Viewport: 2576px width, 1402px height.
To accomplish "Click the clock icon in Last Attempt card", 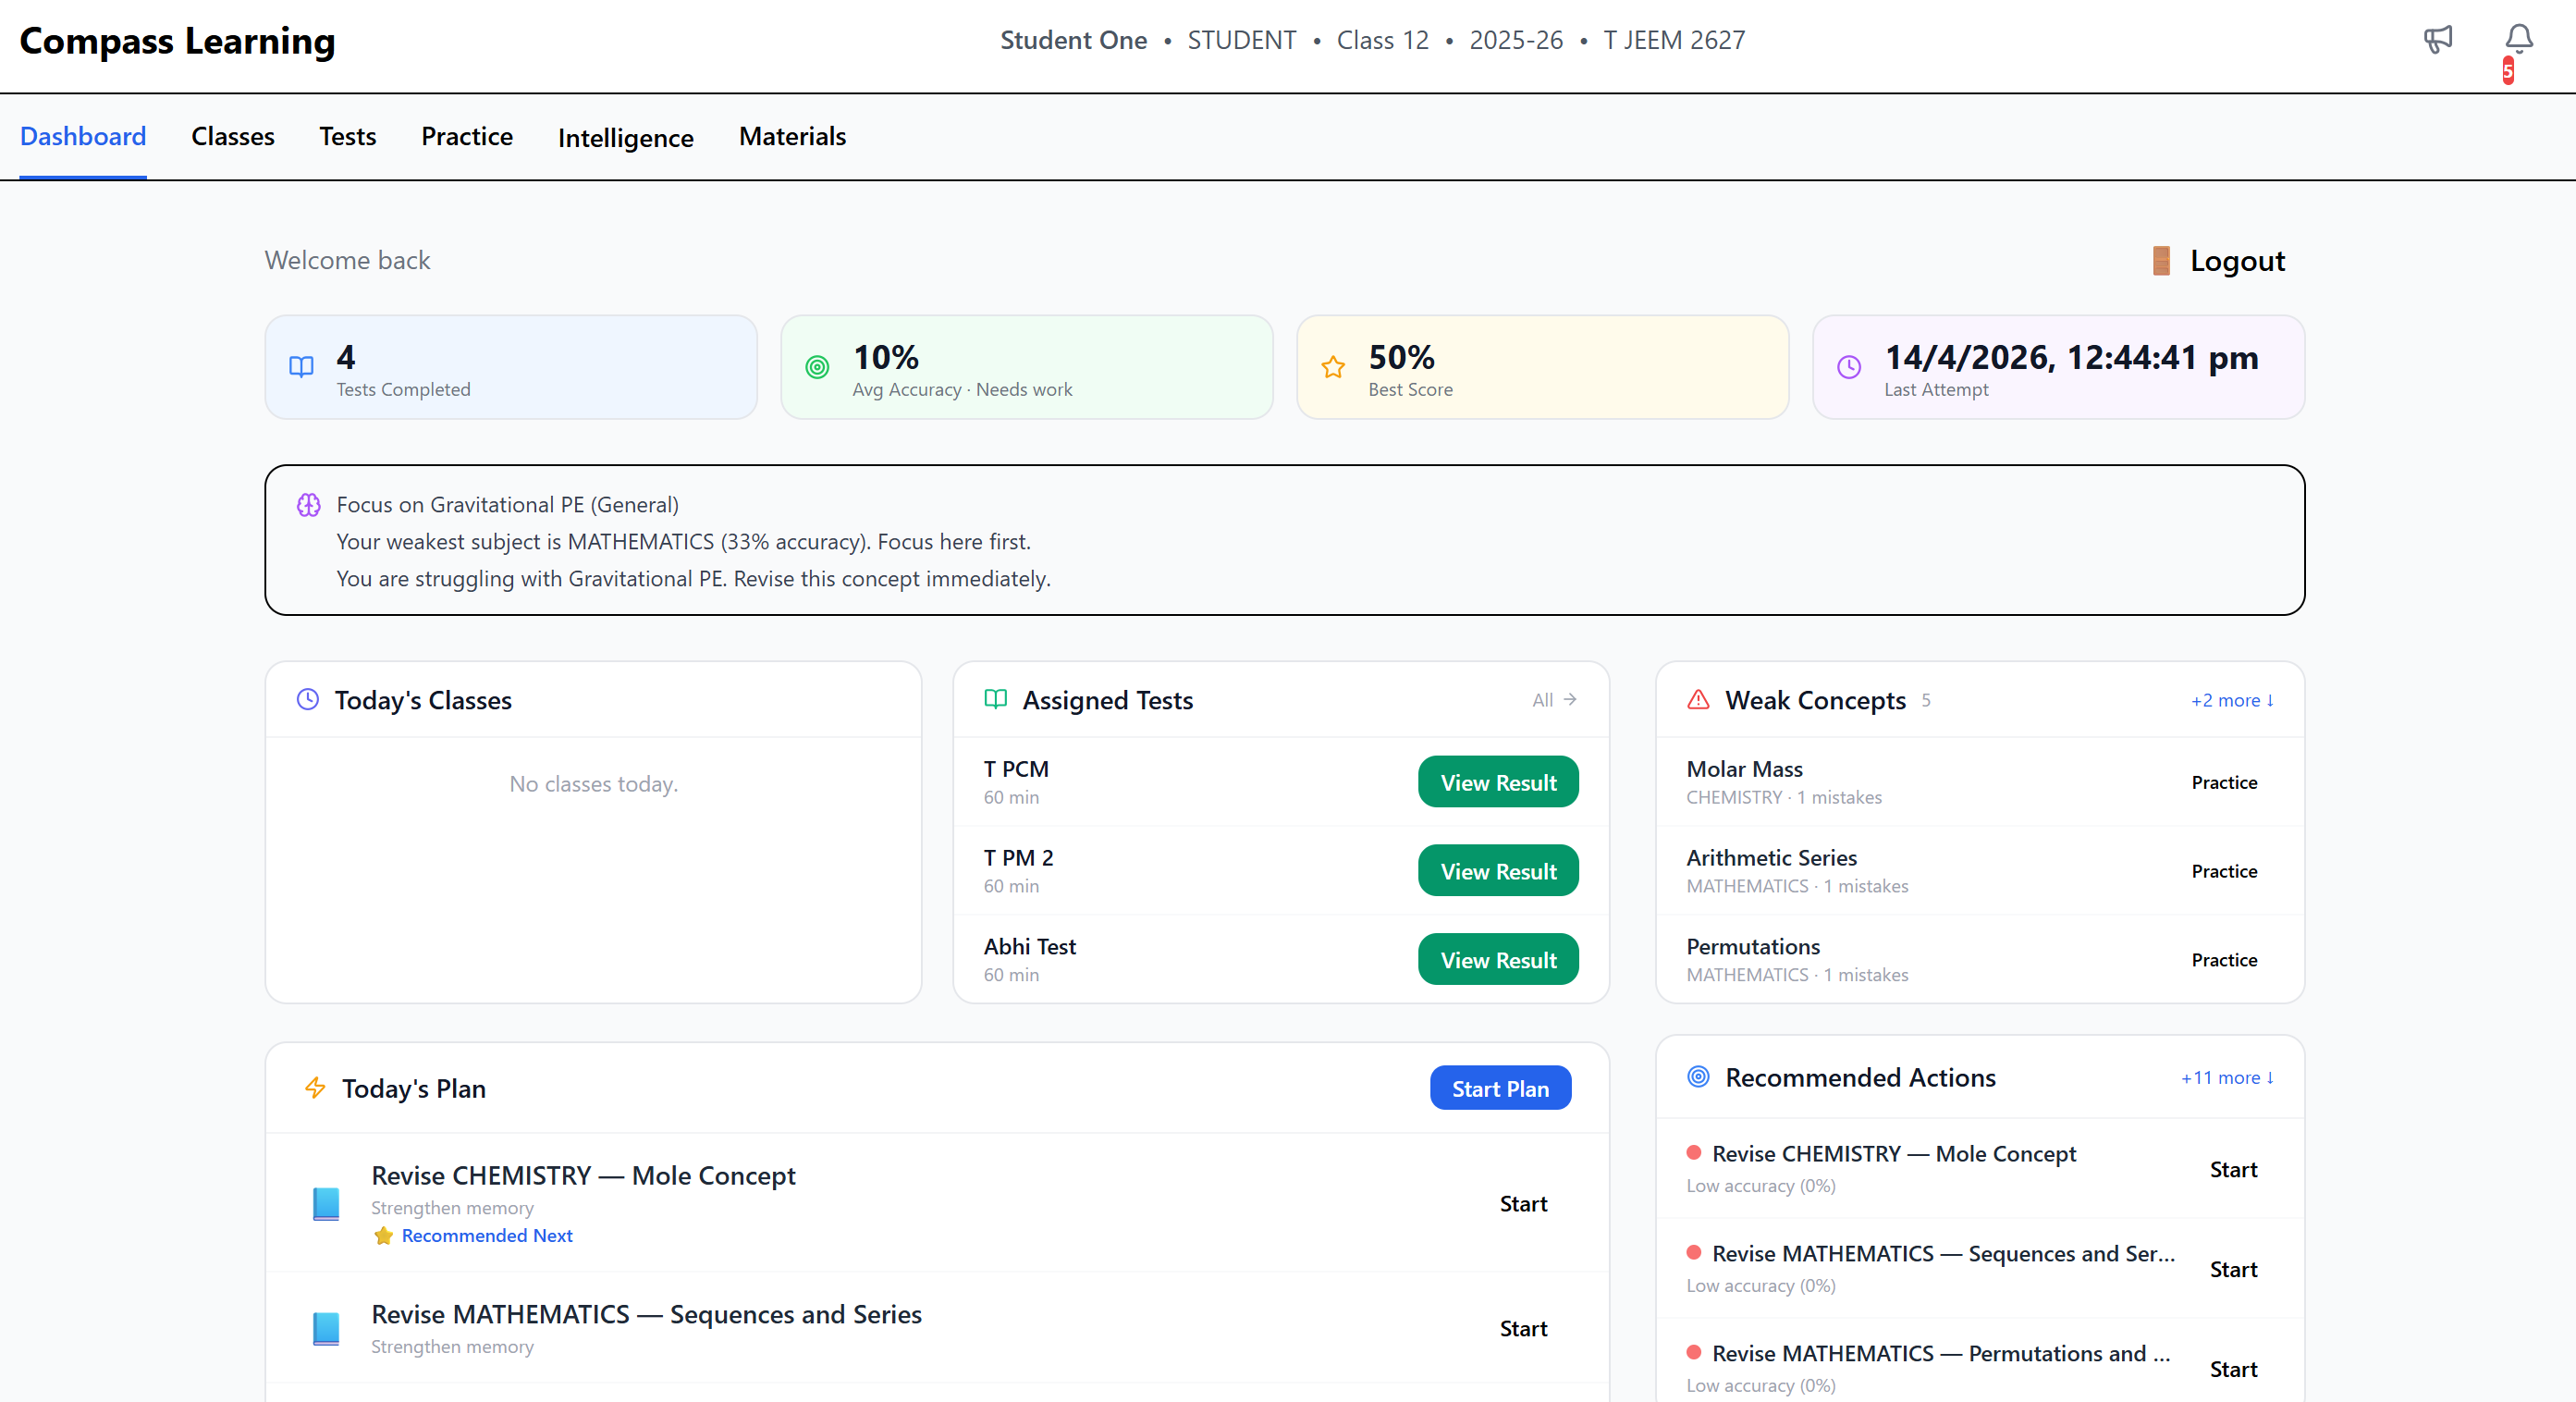I will coord(1849,367).
